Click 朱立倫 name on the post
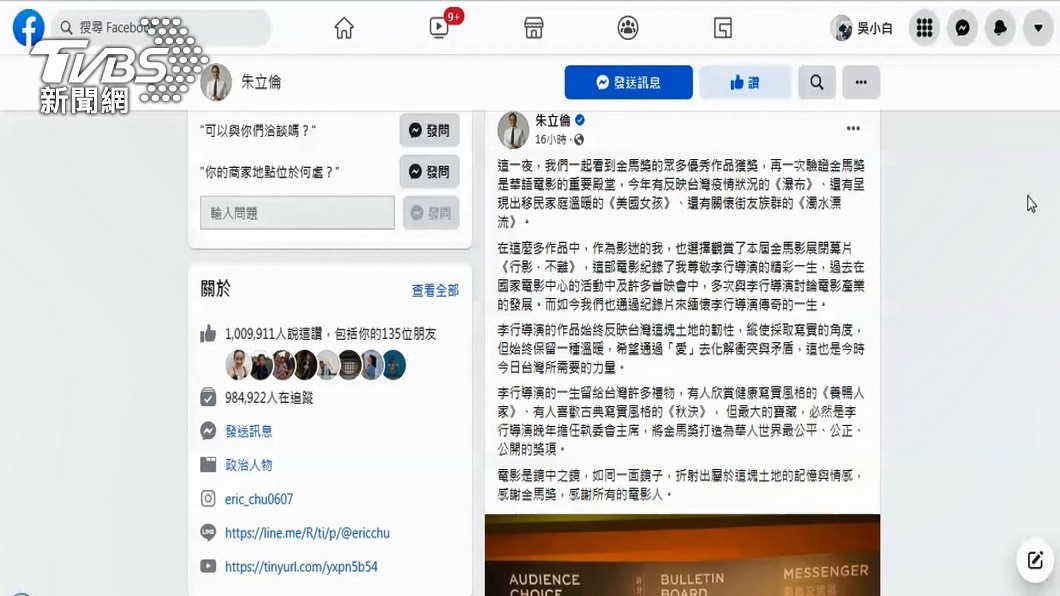 (552, 120)
